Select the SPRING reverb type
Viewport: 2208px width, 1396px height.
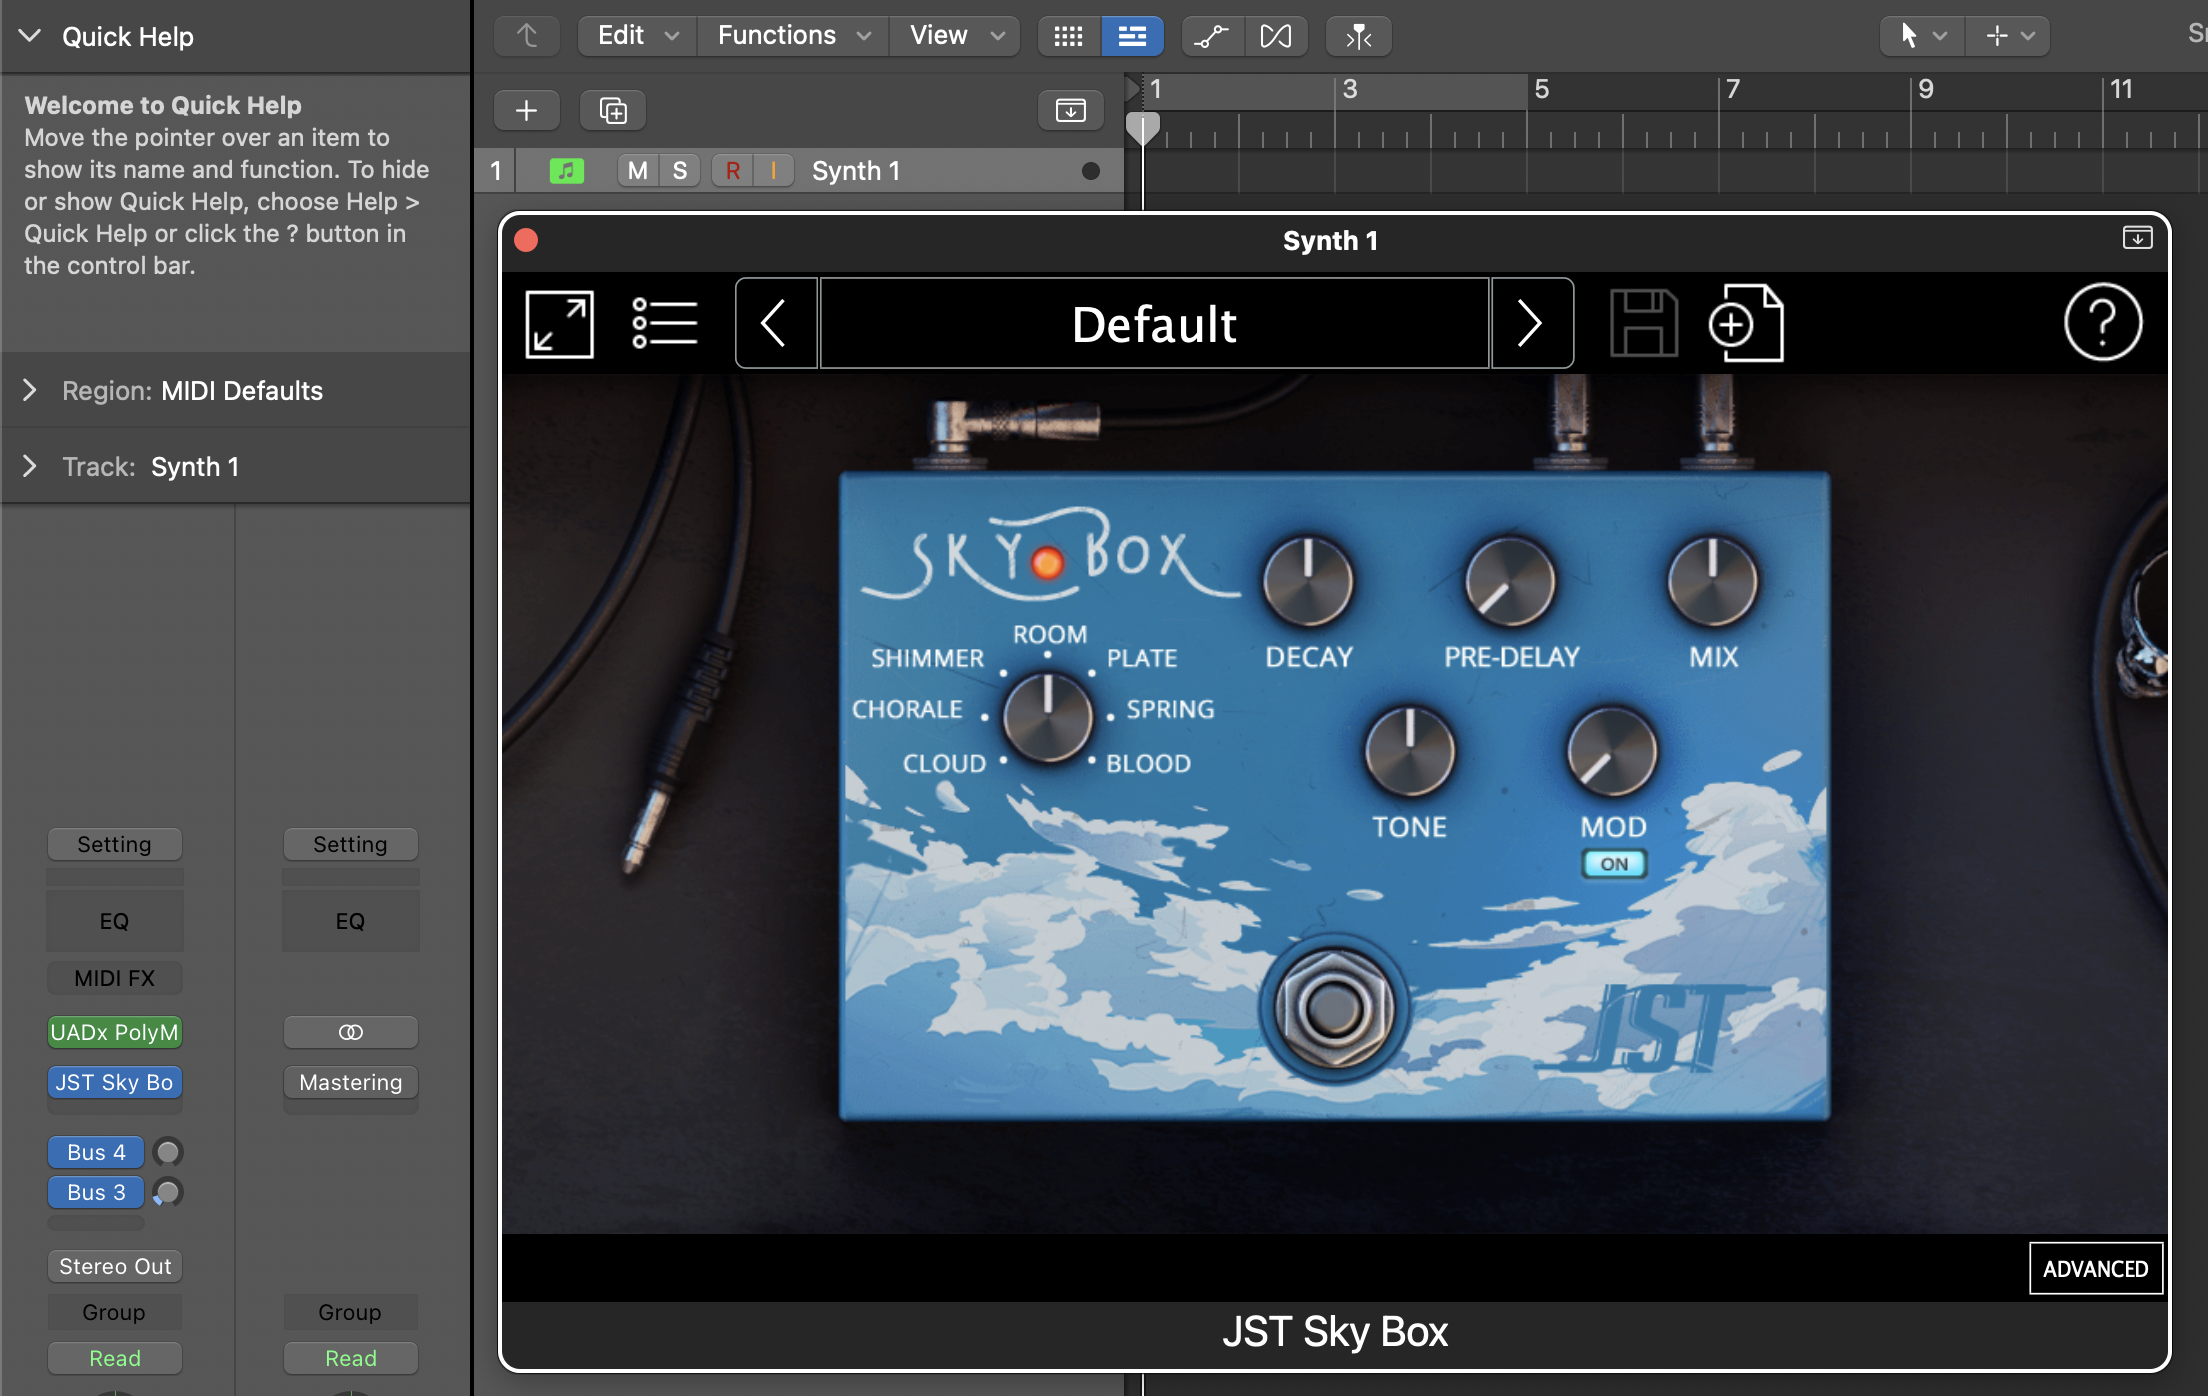pos(1170,709)
